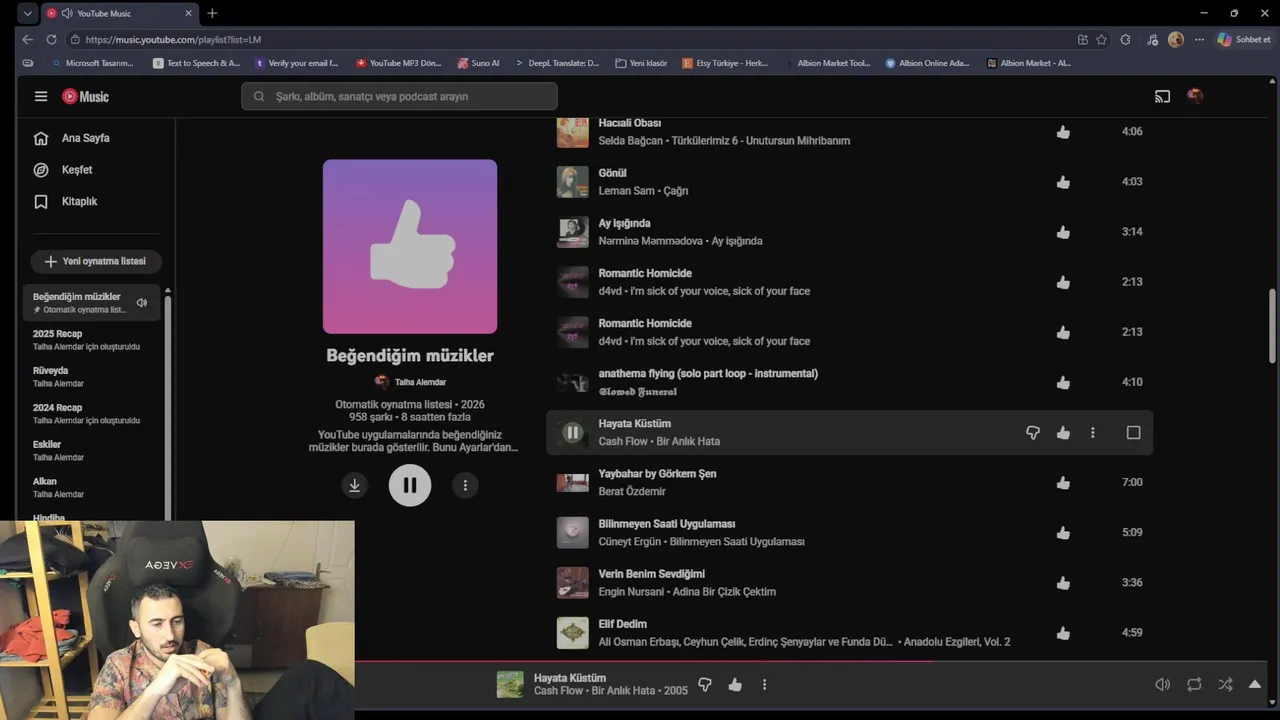The image size is (1280, 720).
Task: Toggle like on Hacıalı Obası
Action: coord(1063,132)
